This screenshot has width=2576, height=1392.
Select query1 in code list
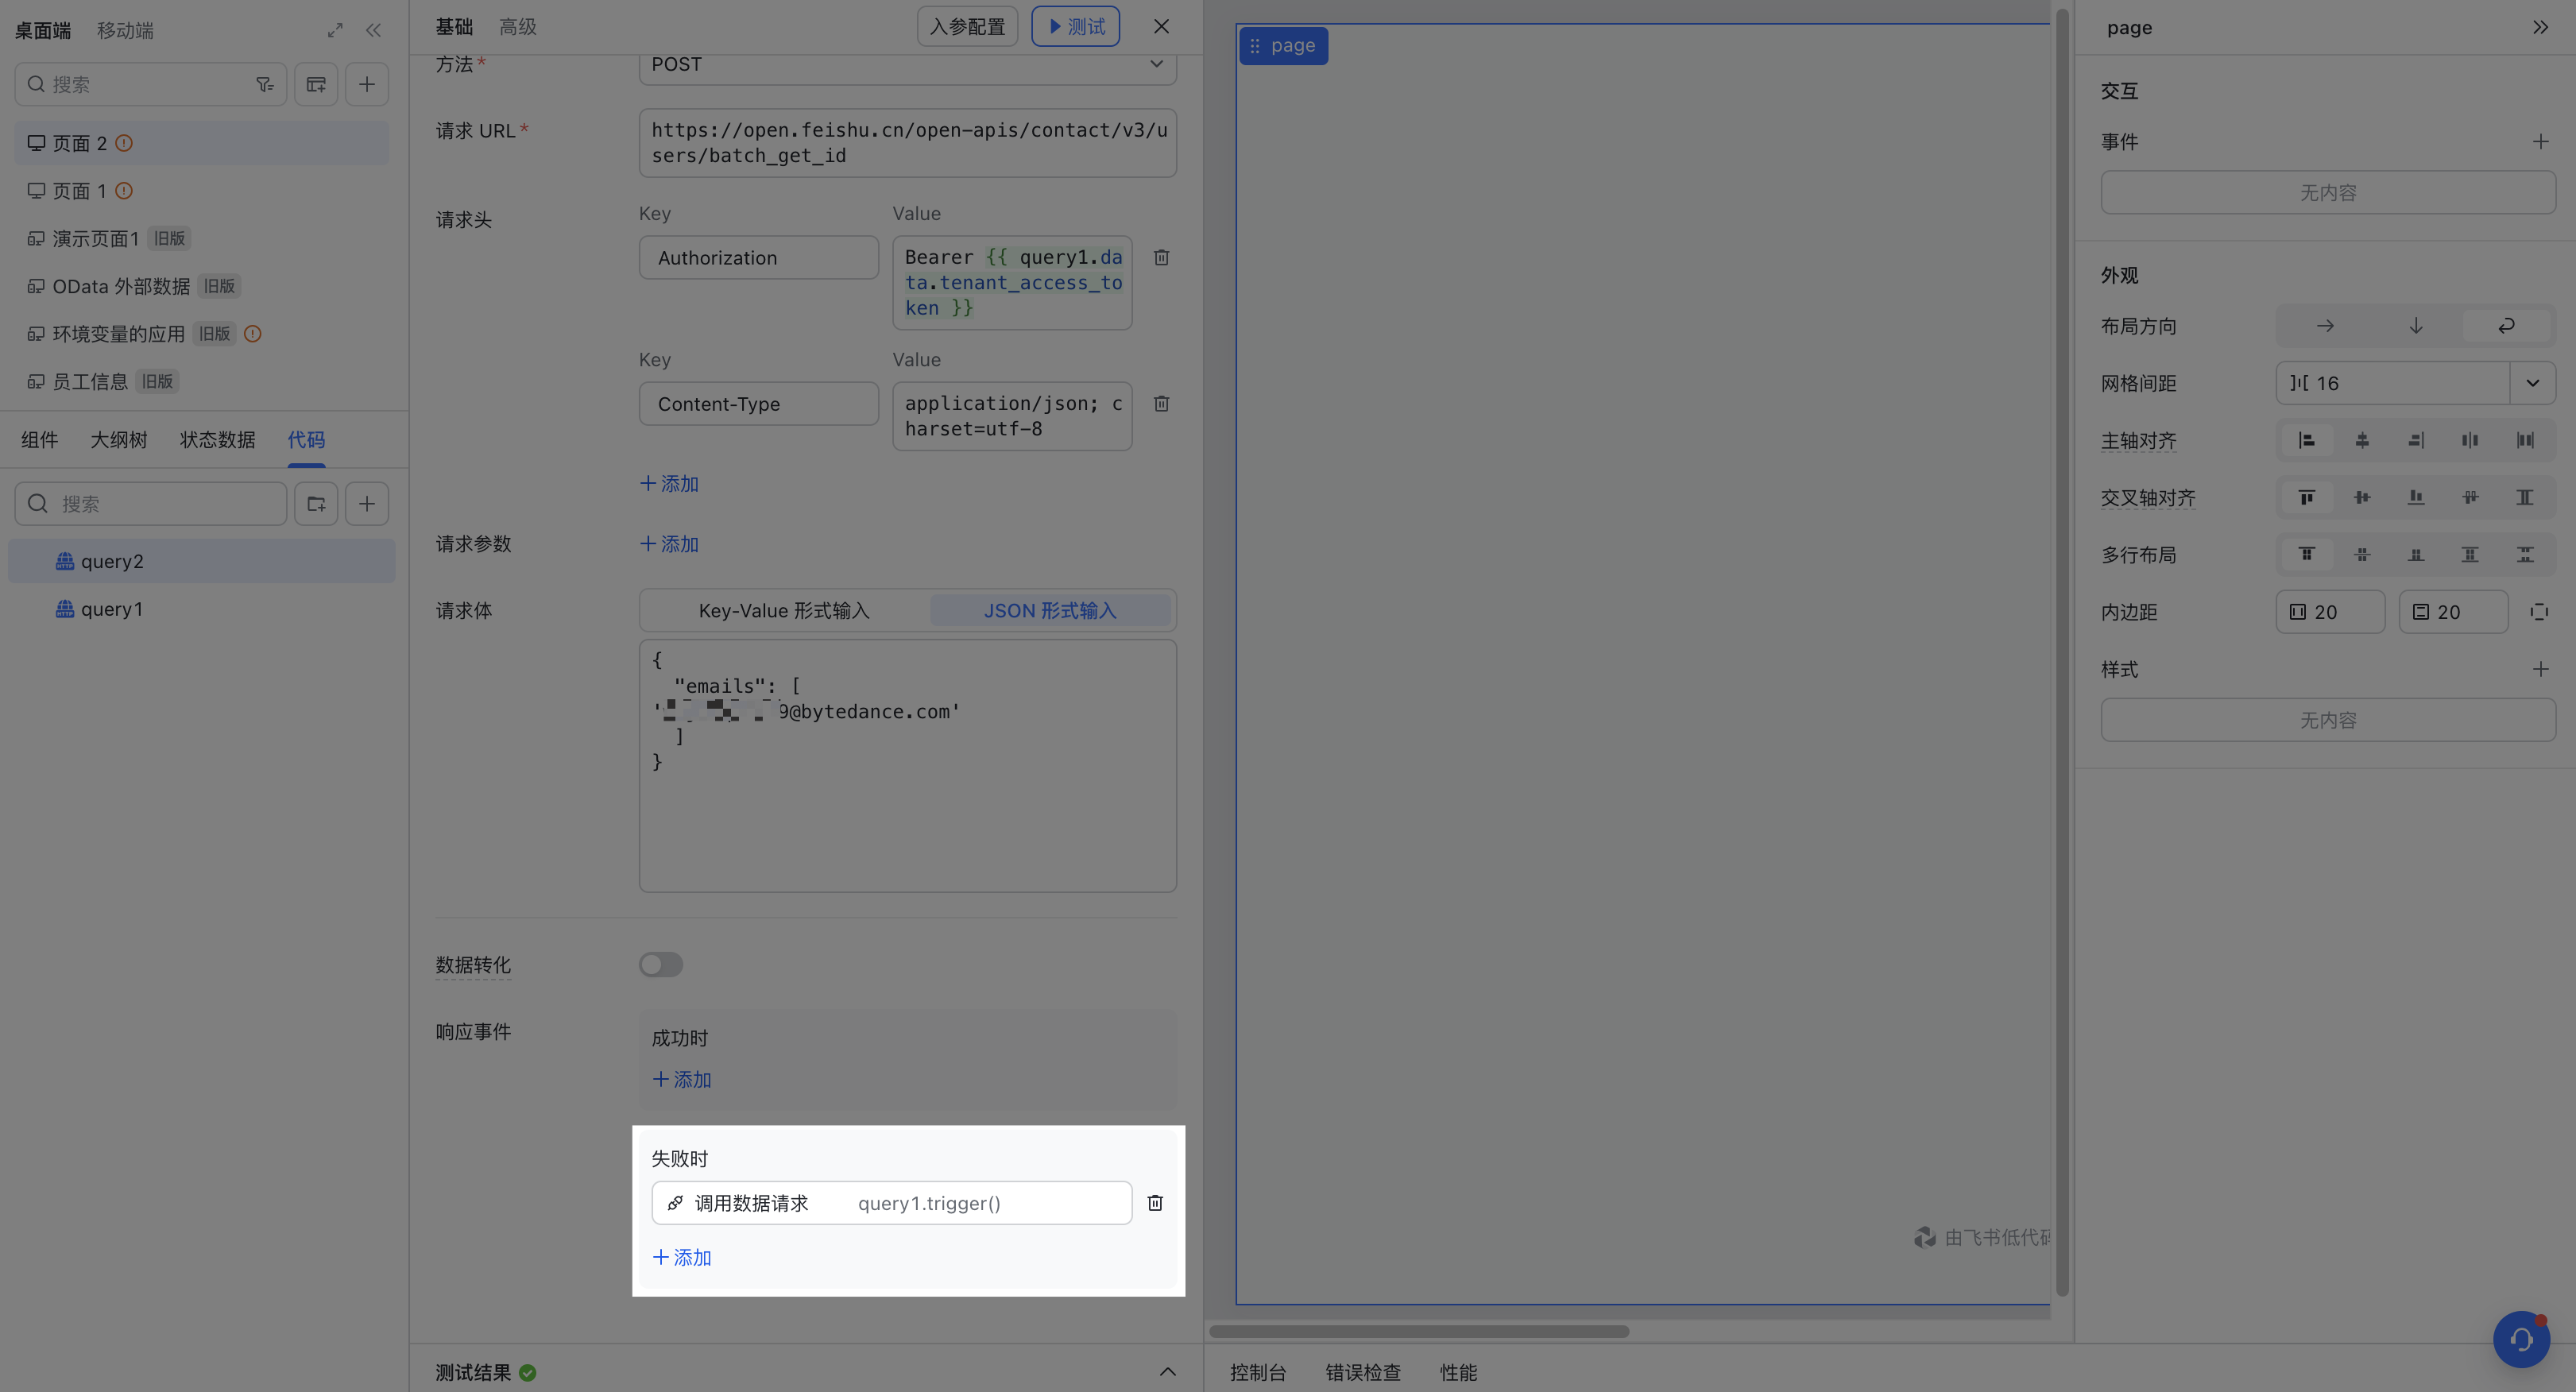pos(201,609)
